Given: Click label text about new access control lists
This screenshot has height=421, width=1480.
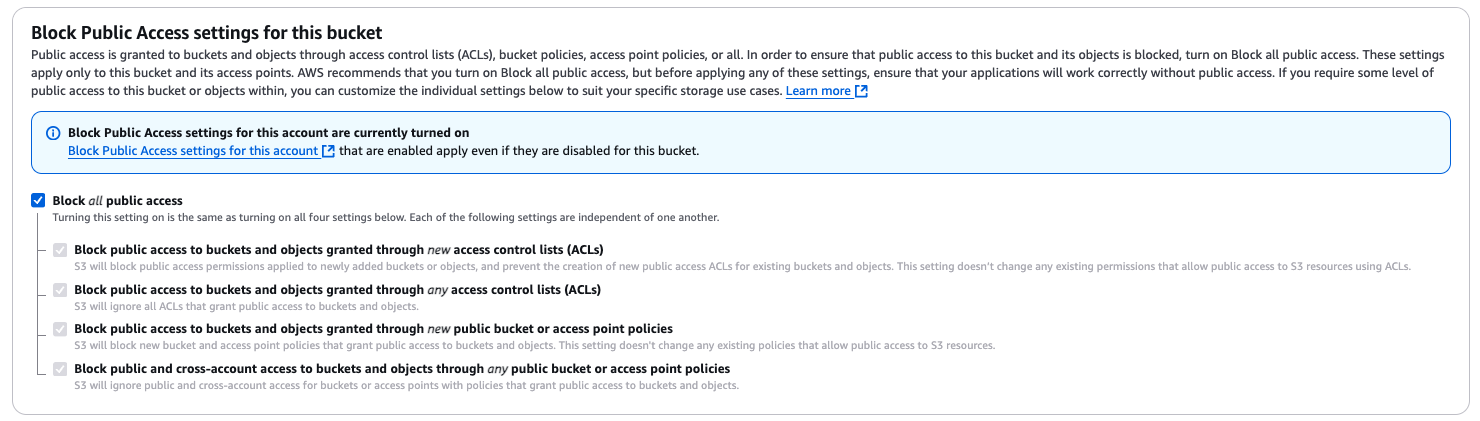Looking at the screenshot, I should [x=338, y=249].
